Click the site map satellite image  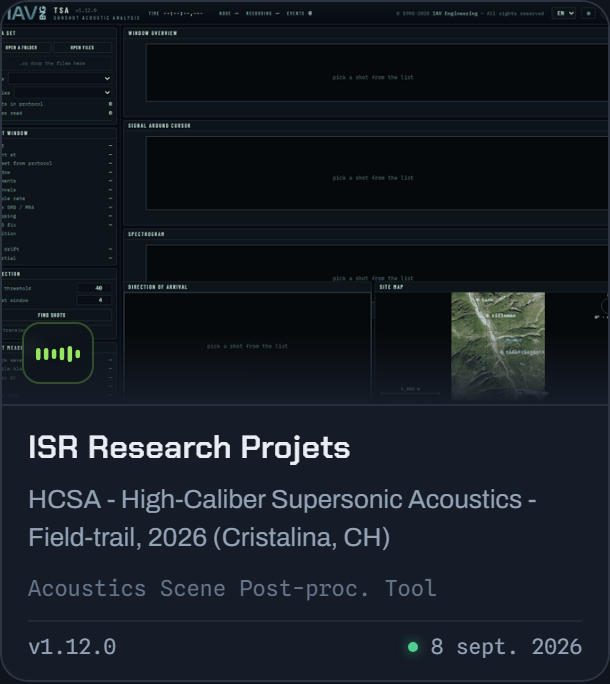[x=498, y=346]
